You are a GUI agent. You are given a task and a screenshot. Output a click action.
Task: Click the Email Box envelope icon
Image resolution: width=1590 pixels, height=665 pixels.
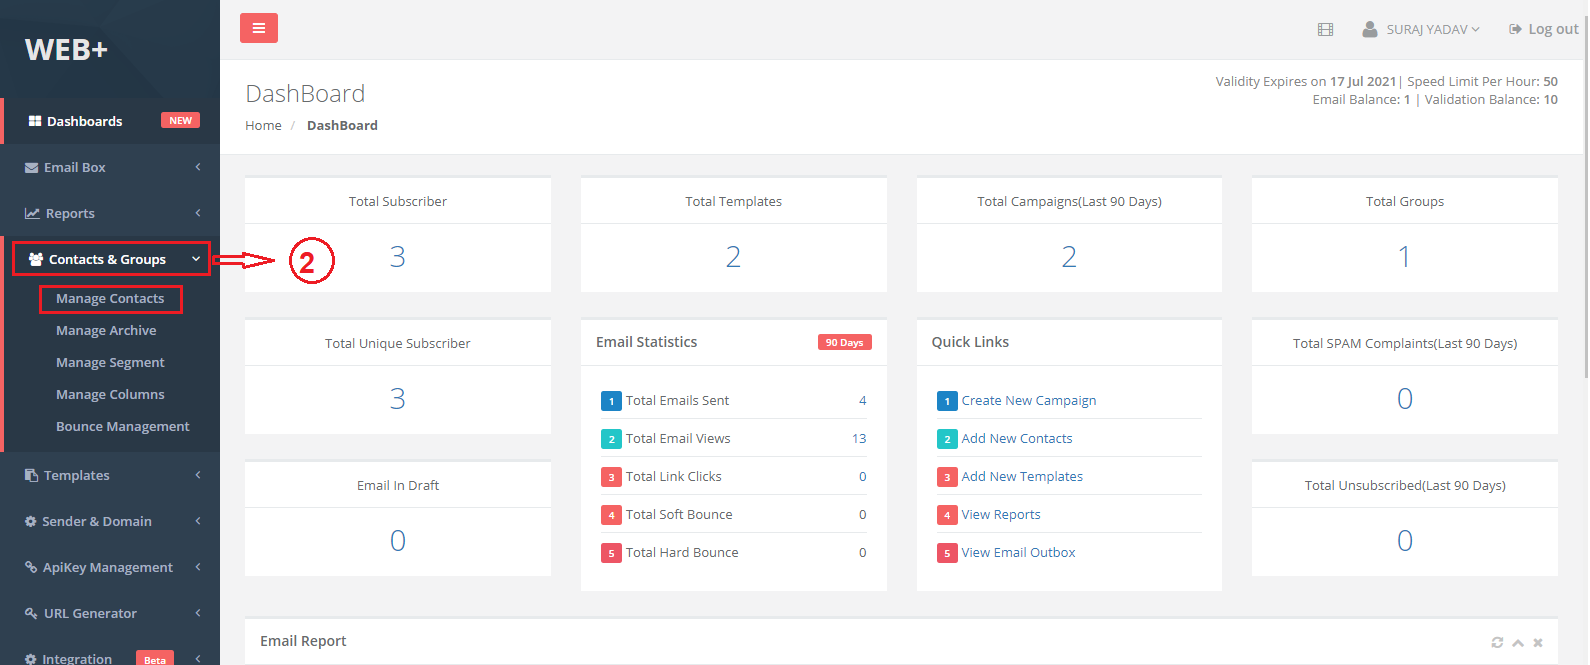point(32,168)
